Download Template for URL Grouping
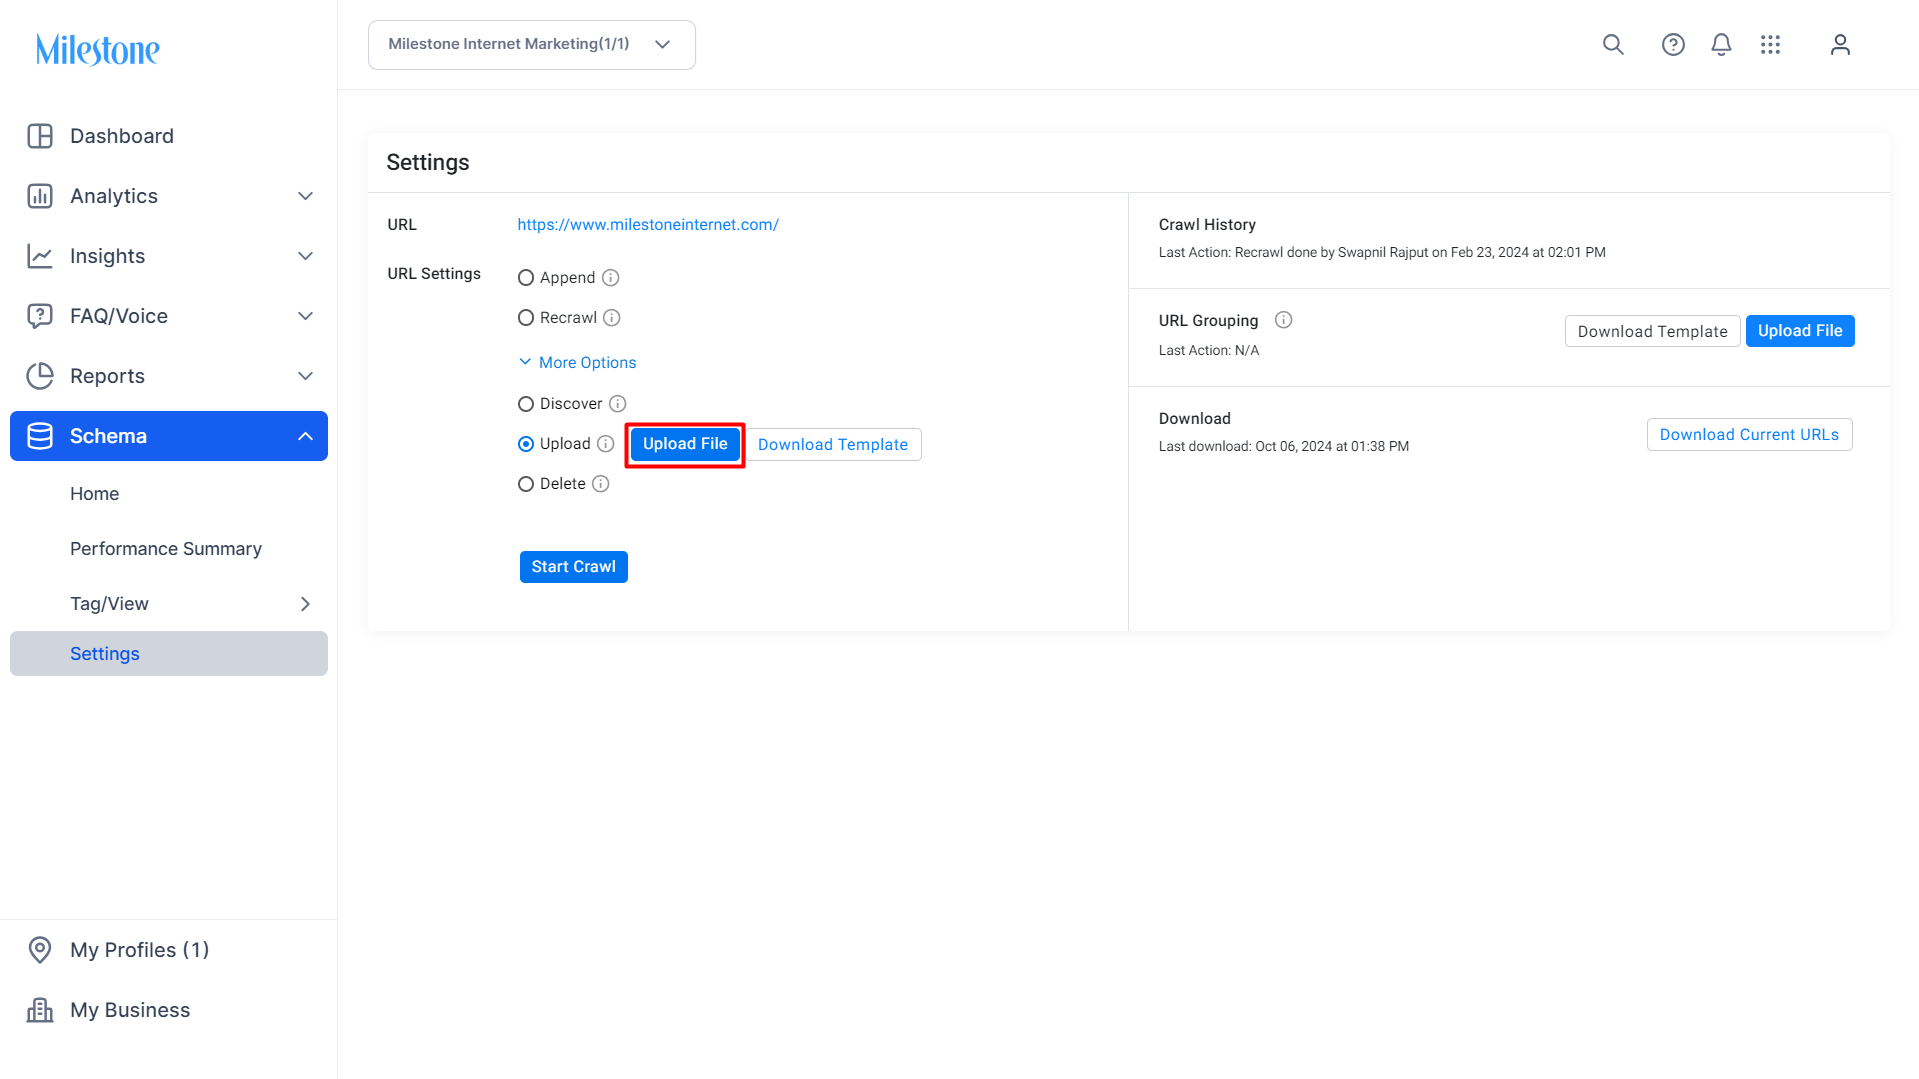 (x=1653, y=331)
